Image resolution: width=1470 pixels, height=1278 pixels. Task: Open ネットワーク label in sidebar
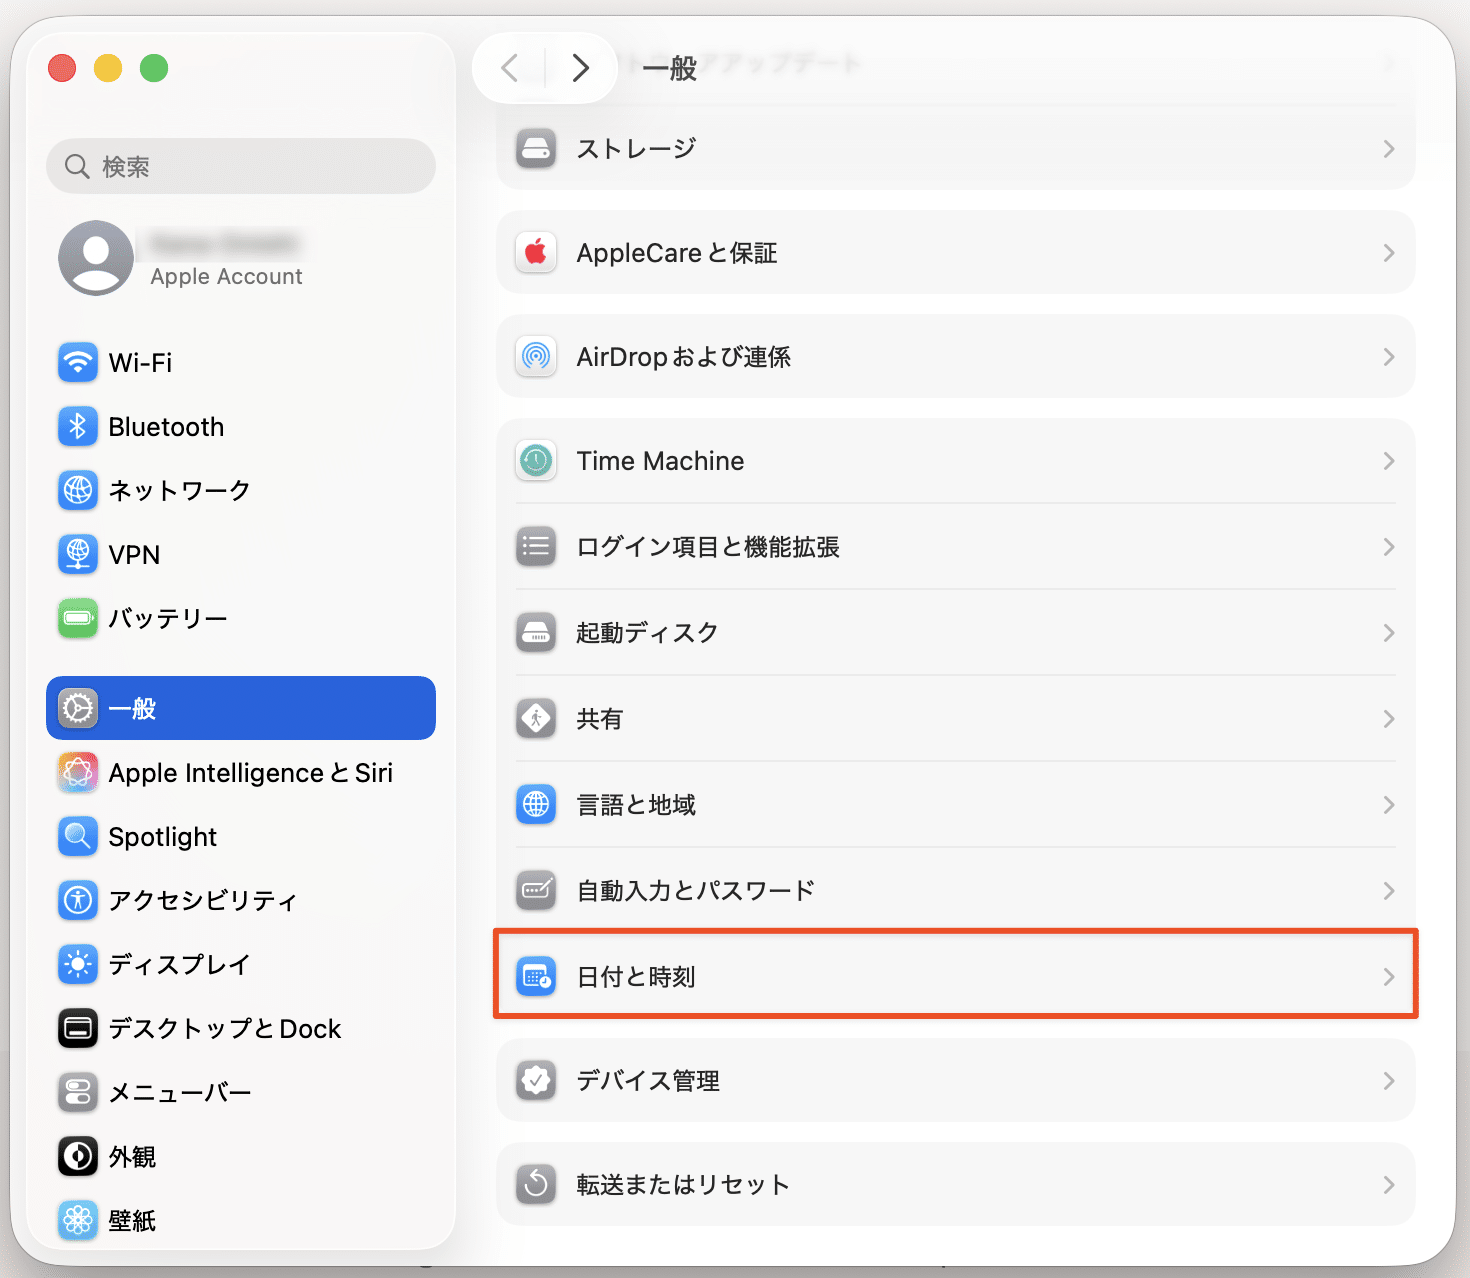tap(179, 490)
